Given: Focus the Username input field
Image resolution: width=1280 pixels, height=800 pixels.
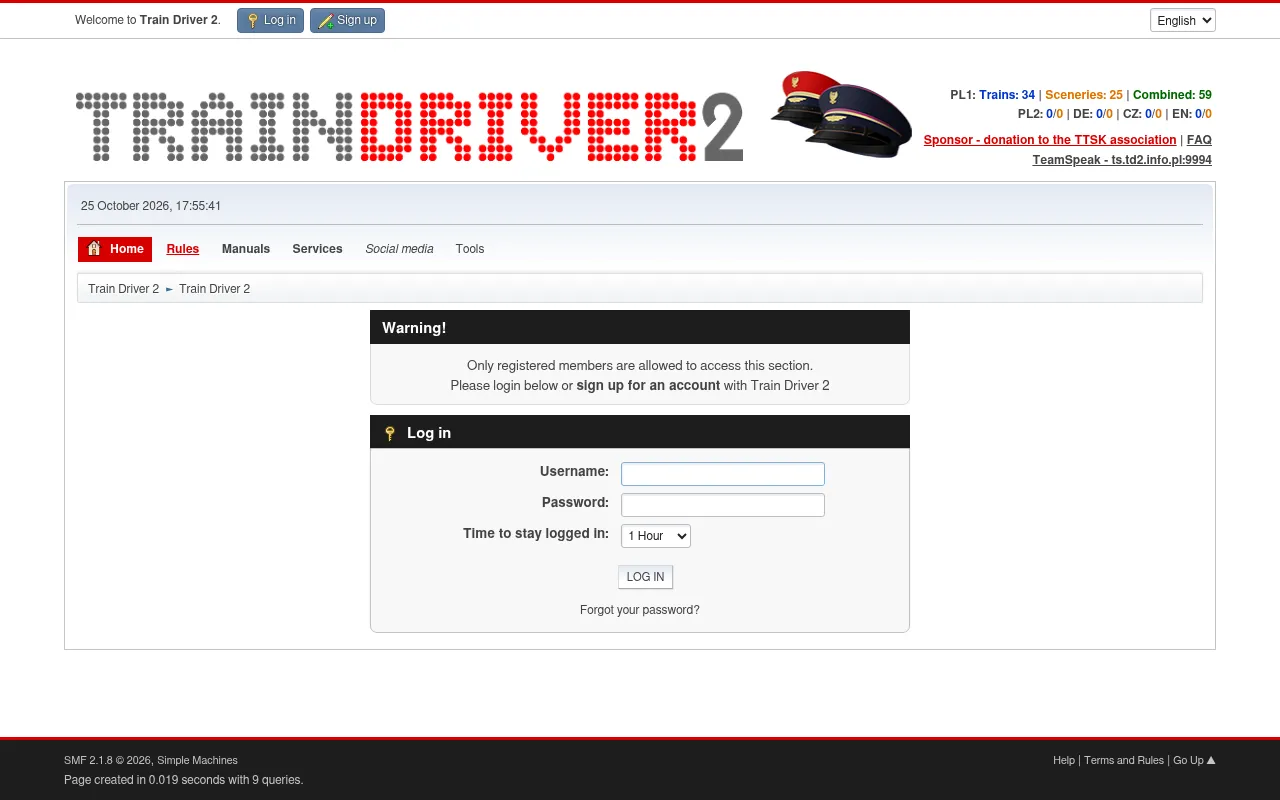Looking at the screenshot, I should coord(723,474).
